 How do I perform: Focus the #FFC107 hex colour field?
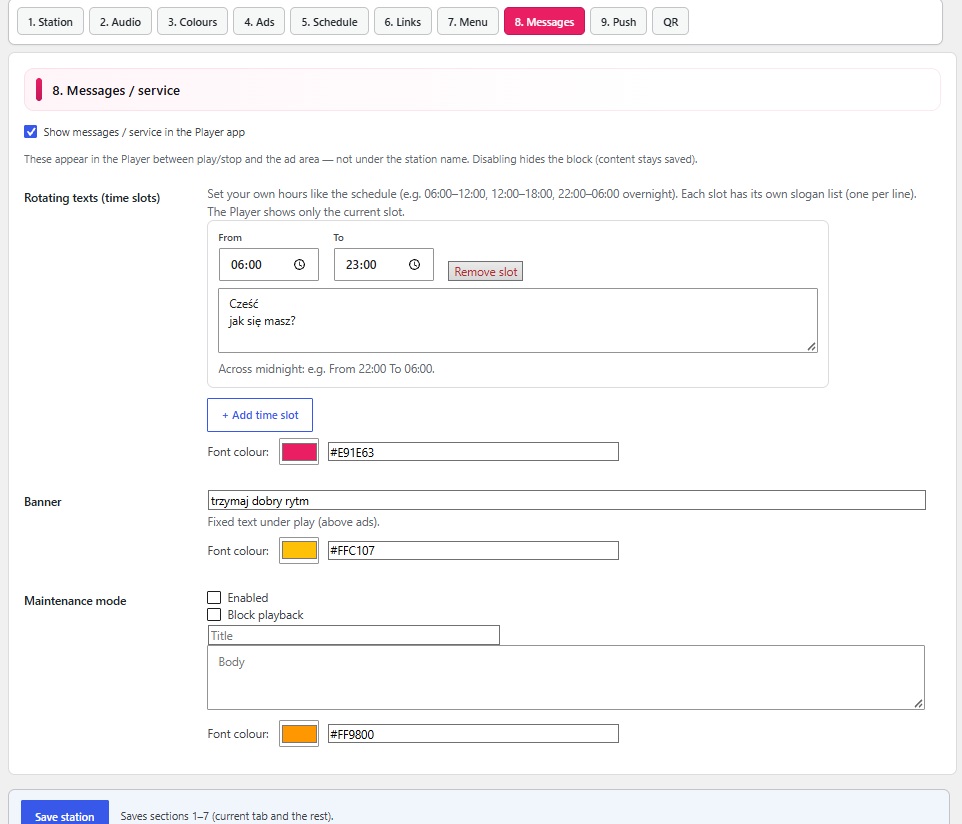coord(473,550)
